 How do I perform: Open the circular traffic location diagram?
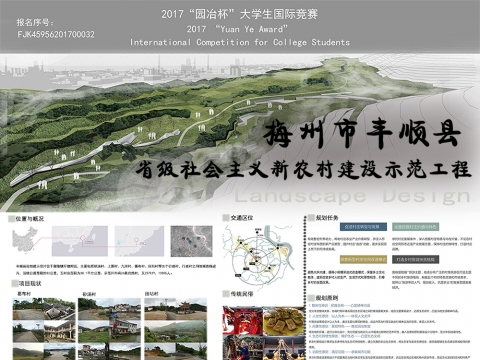259,255
